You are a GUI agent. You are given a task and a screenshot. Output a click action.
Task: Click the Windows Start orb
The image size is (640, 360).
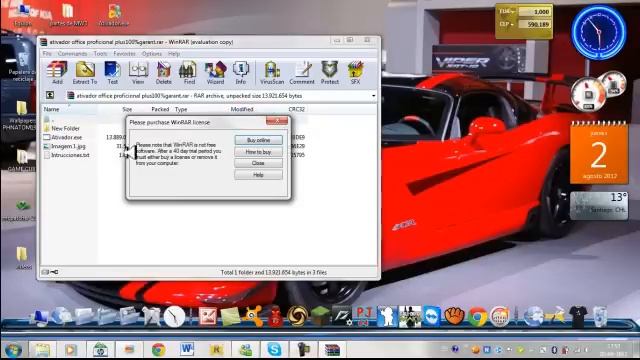(x=13, y=350)
